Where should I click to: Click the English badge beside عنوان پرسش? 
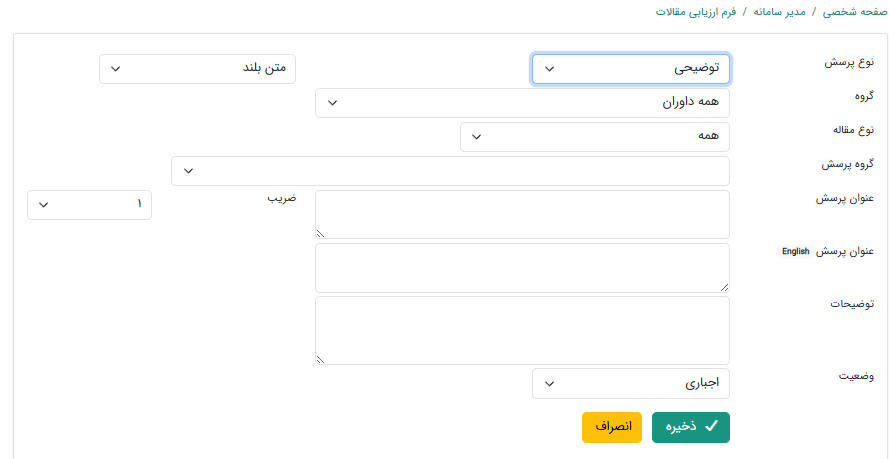pos(795,252)
